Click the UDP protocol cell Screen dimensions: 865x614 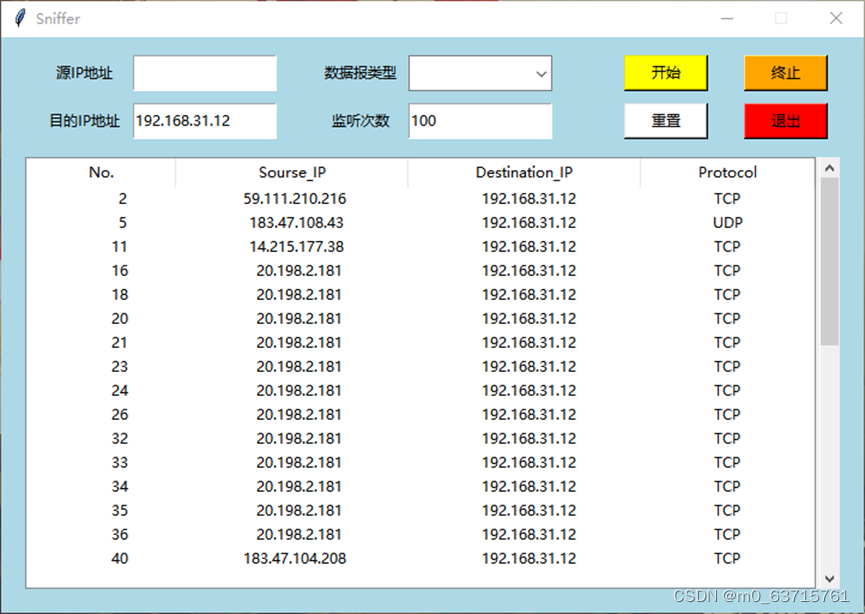coord(727,223)
